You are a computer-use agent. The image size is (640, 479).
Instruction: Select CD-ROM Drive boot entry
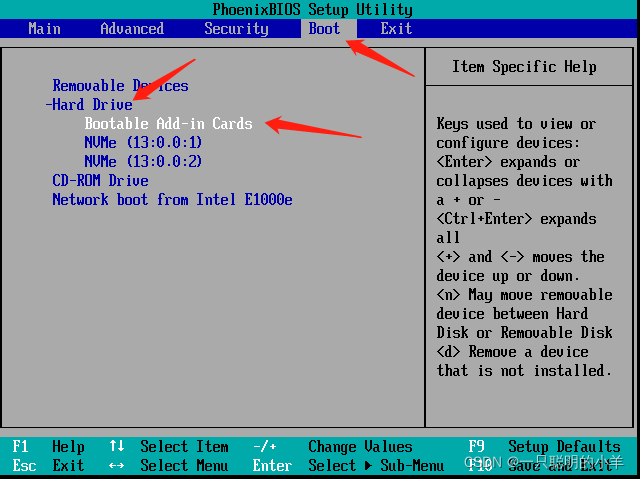100,180
